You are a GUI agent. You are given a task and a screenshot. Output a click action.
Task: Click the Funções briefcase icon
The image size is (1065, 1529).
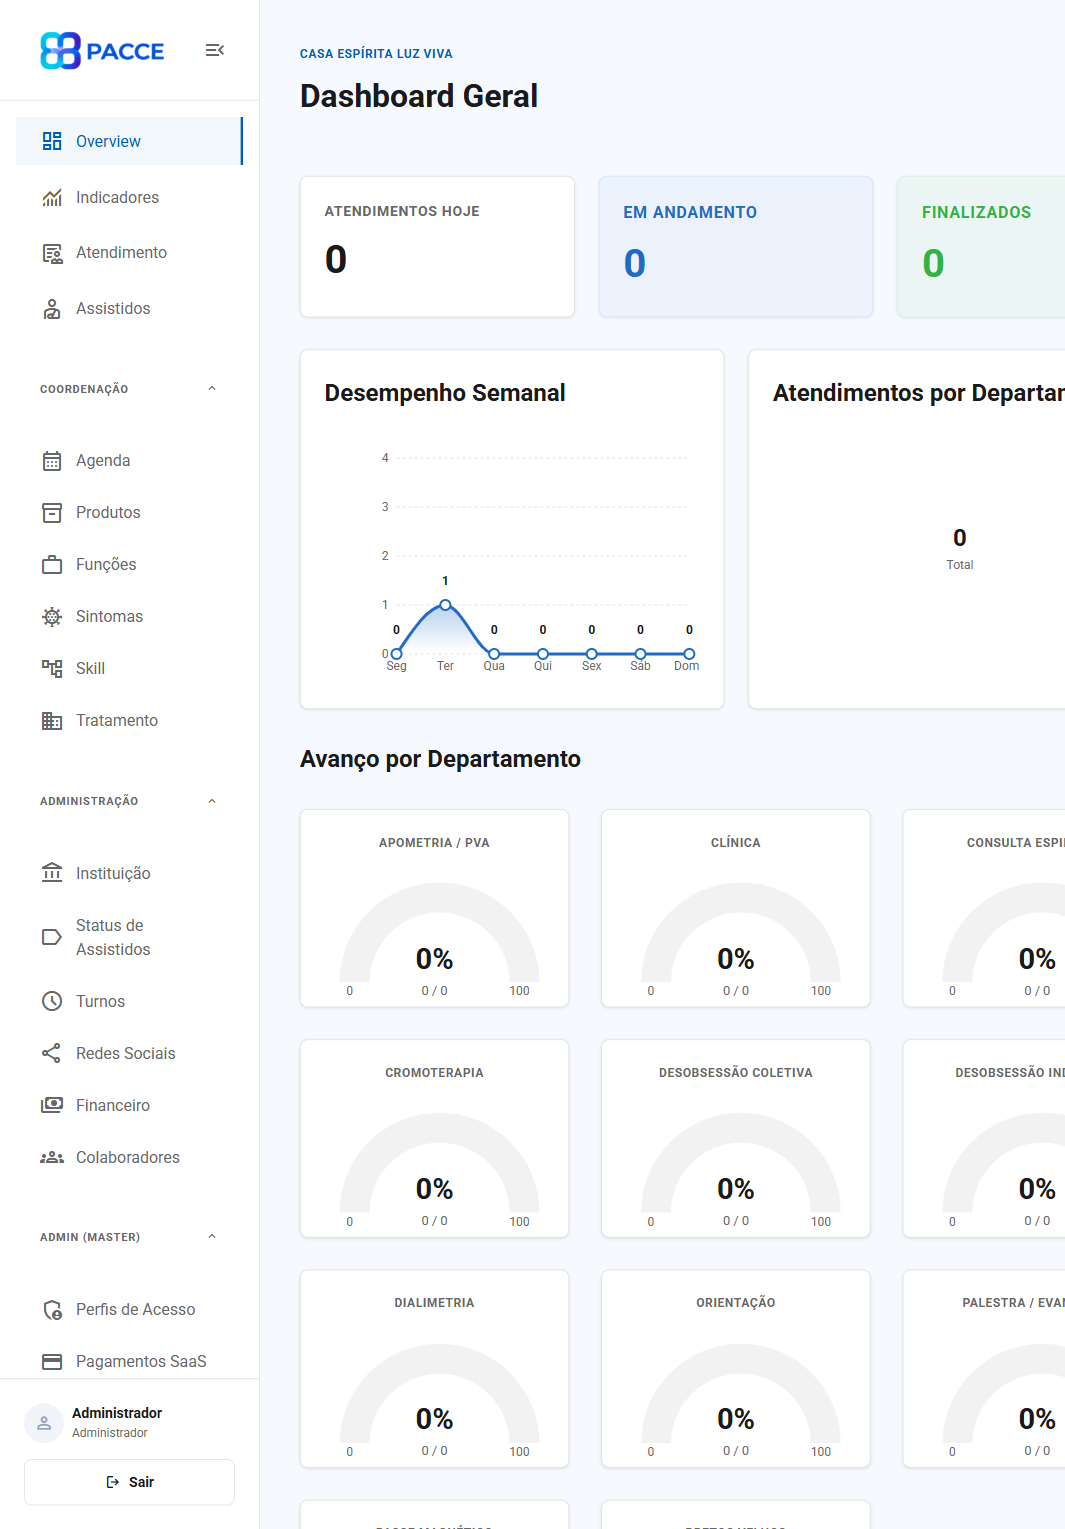click(52, 565)
